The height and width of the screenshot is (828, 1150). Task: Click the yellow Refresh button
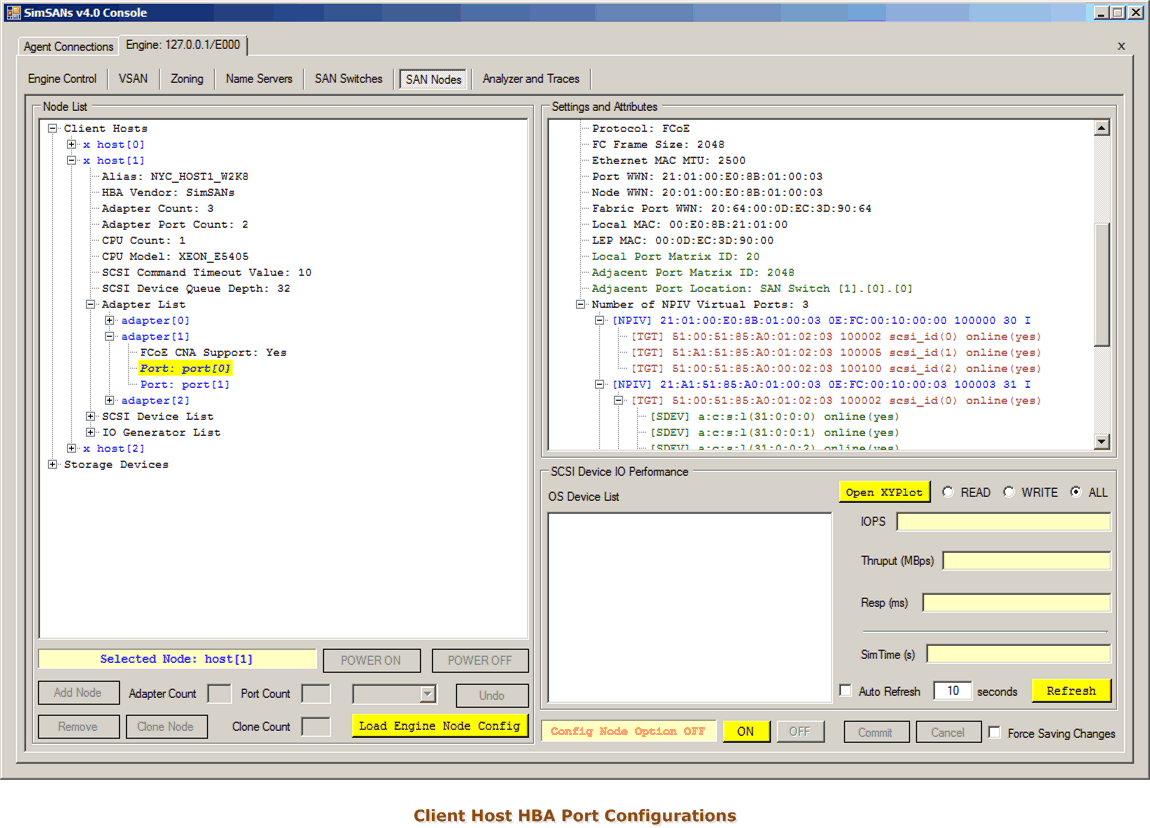[x=1071, y=691]
